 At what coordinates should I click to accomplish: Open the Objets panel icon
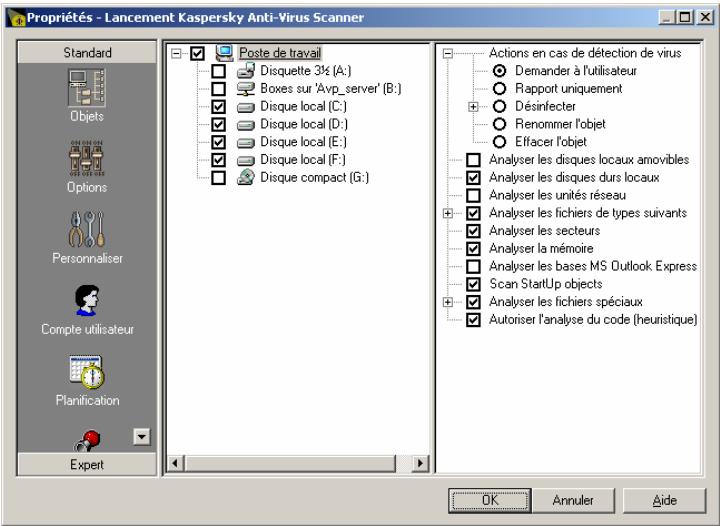[87, 88]
